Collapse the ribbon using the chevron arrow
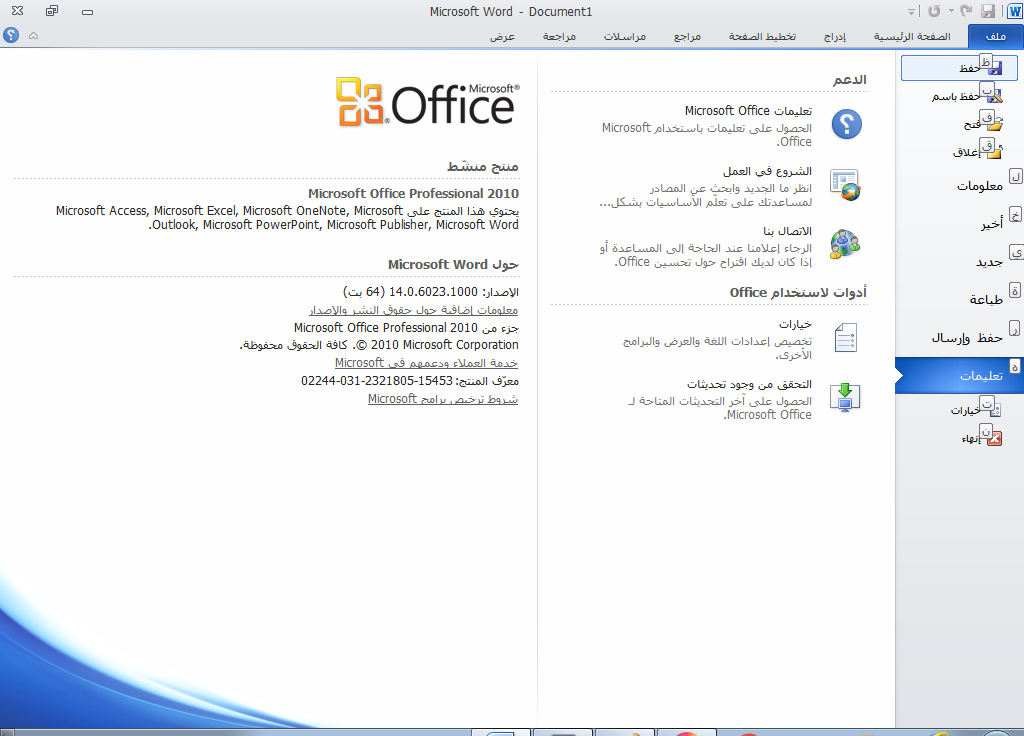 pyautogui.click(x=33, y=35)
